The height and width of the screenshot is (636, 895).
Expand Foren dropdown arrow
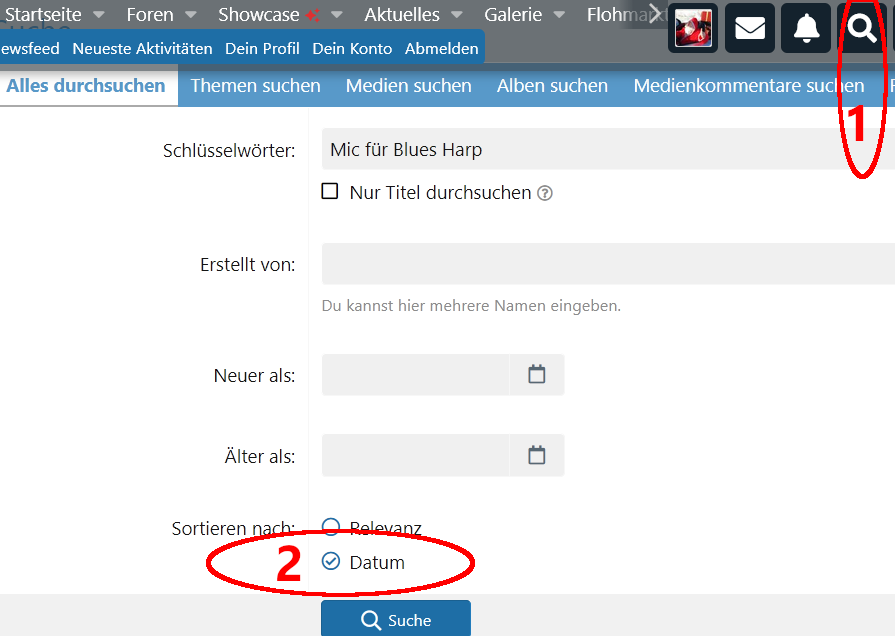click(191, 15)
